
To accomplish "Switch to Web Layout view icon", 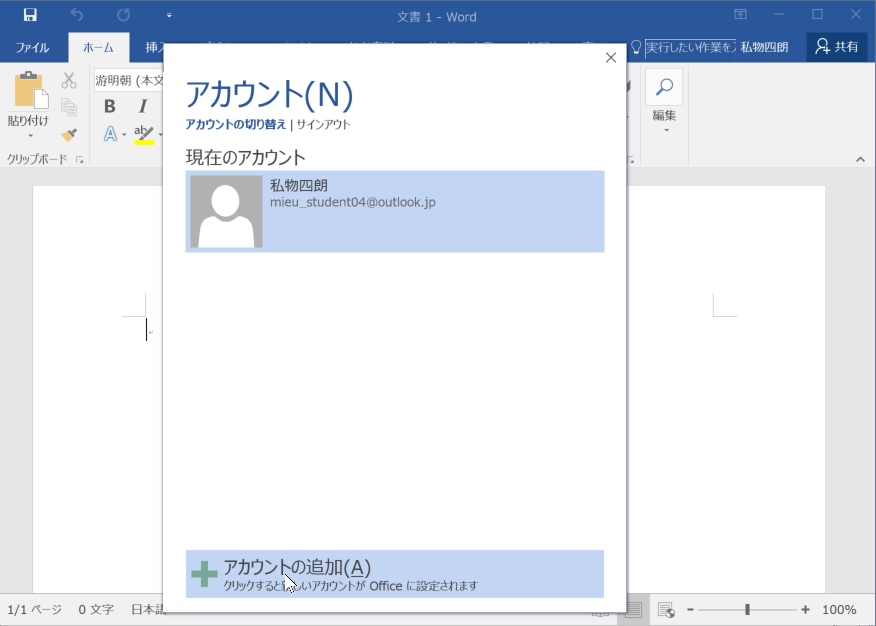I will pyautogui.click(x=666, y=610).
